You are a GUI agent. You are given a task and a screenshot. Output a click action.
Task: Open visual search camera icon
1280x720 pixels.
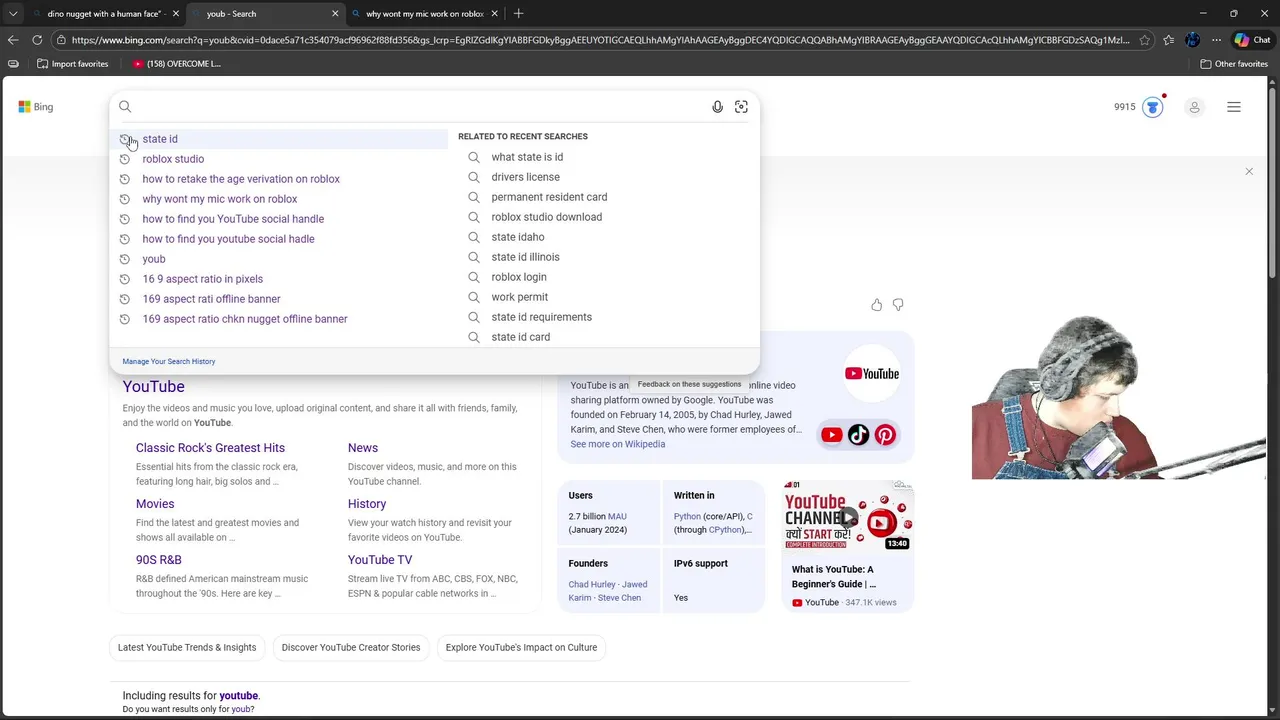point(741,107)
